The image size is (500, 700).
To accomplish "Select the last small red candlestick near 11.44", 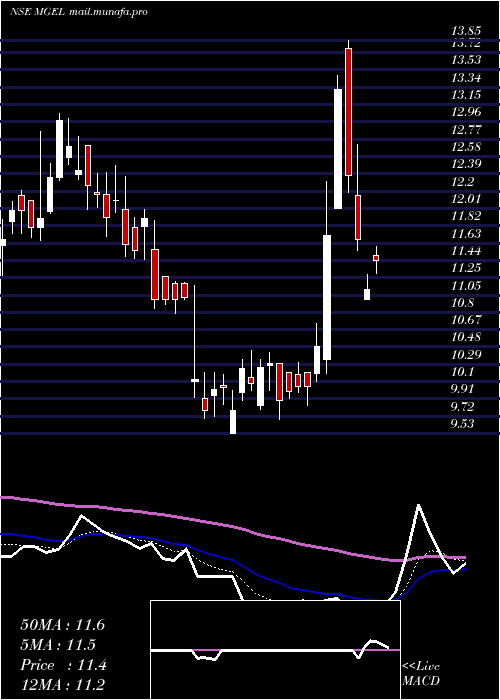I will click(x=376, y=258).
